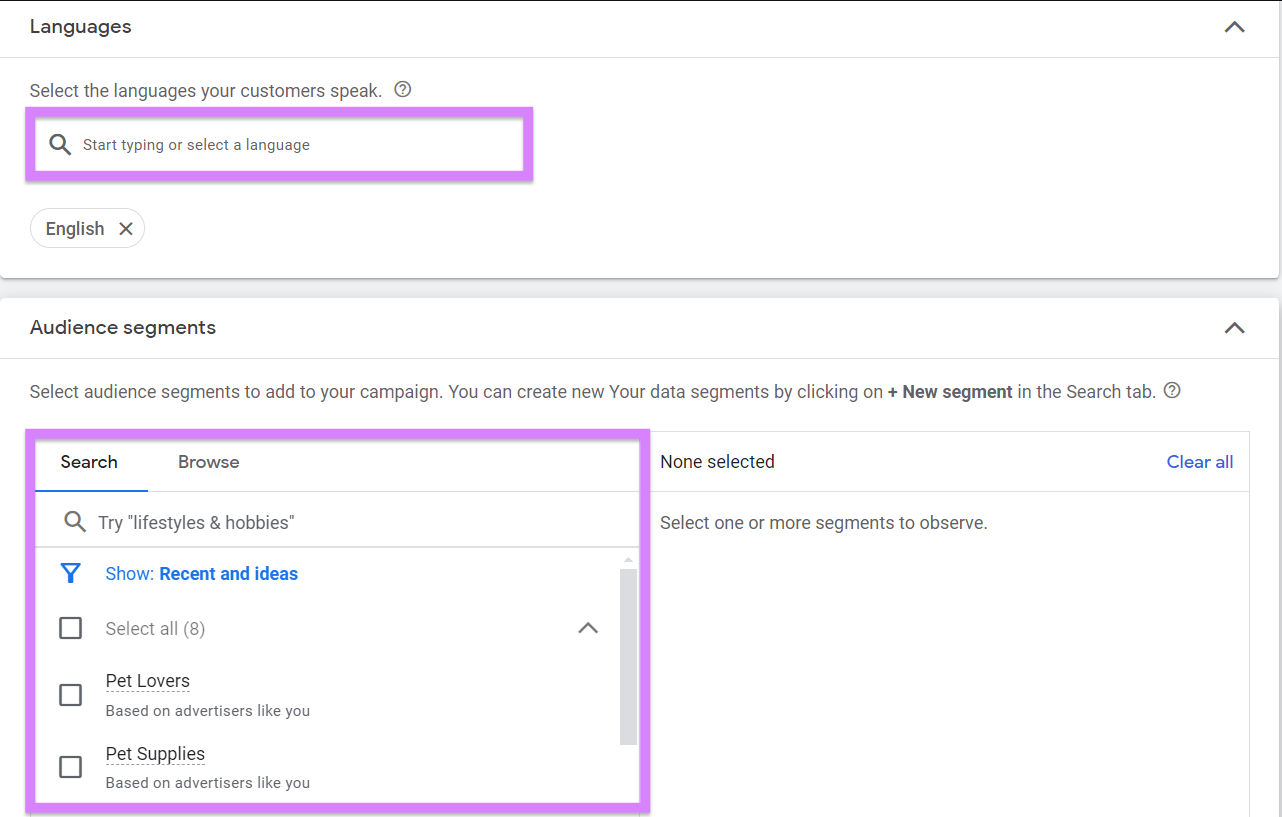The width and height of the screenshot is (1282, 817).
Task: Remove the English language chip via X
Action: pos(126,229)
